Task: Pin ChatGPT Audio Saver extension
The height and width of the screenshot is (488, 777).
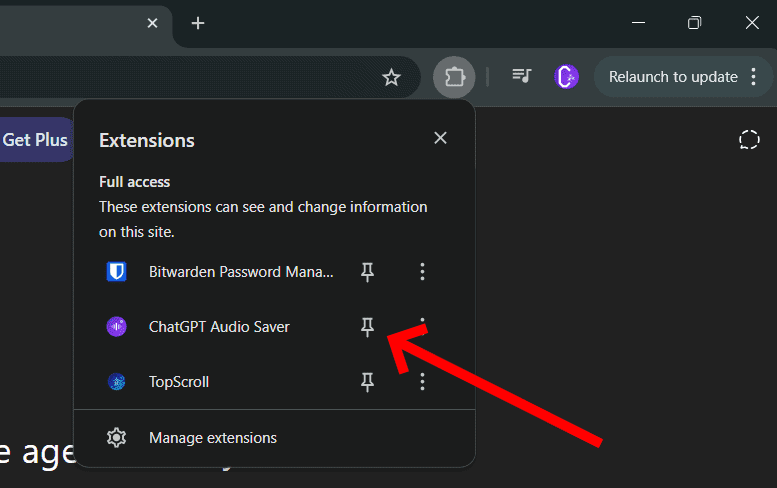Action: click(x=367, y=327)
